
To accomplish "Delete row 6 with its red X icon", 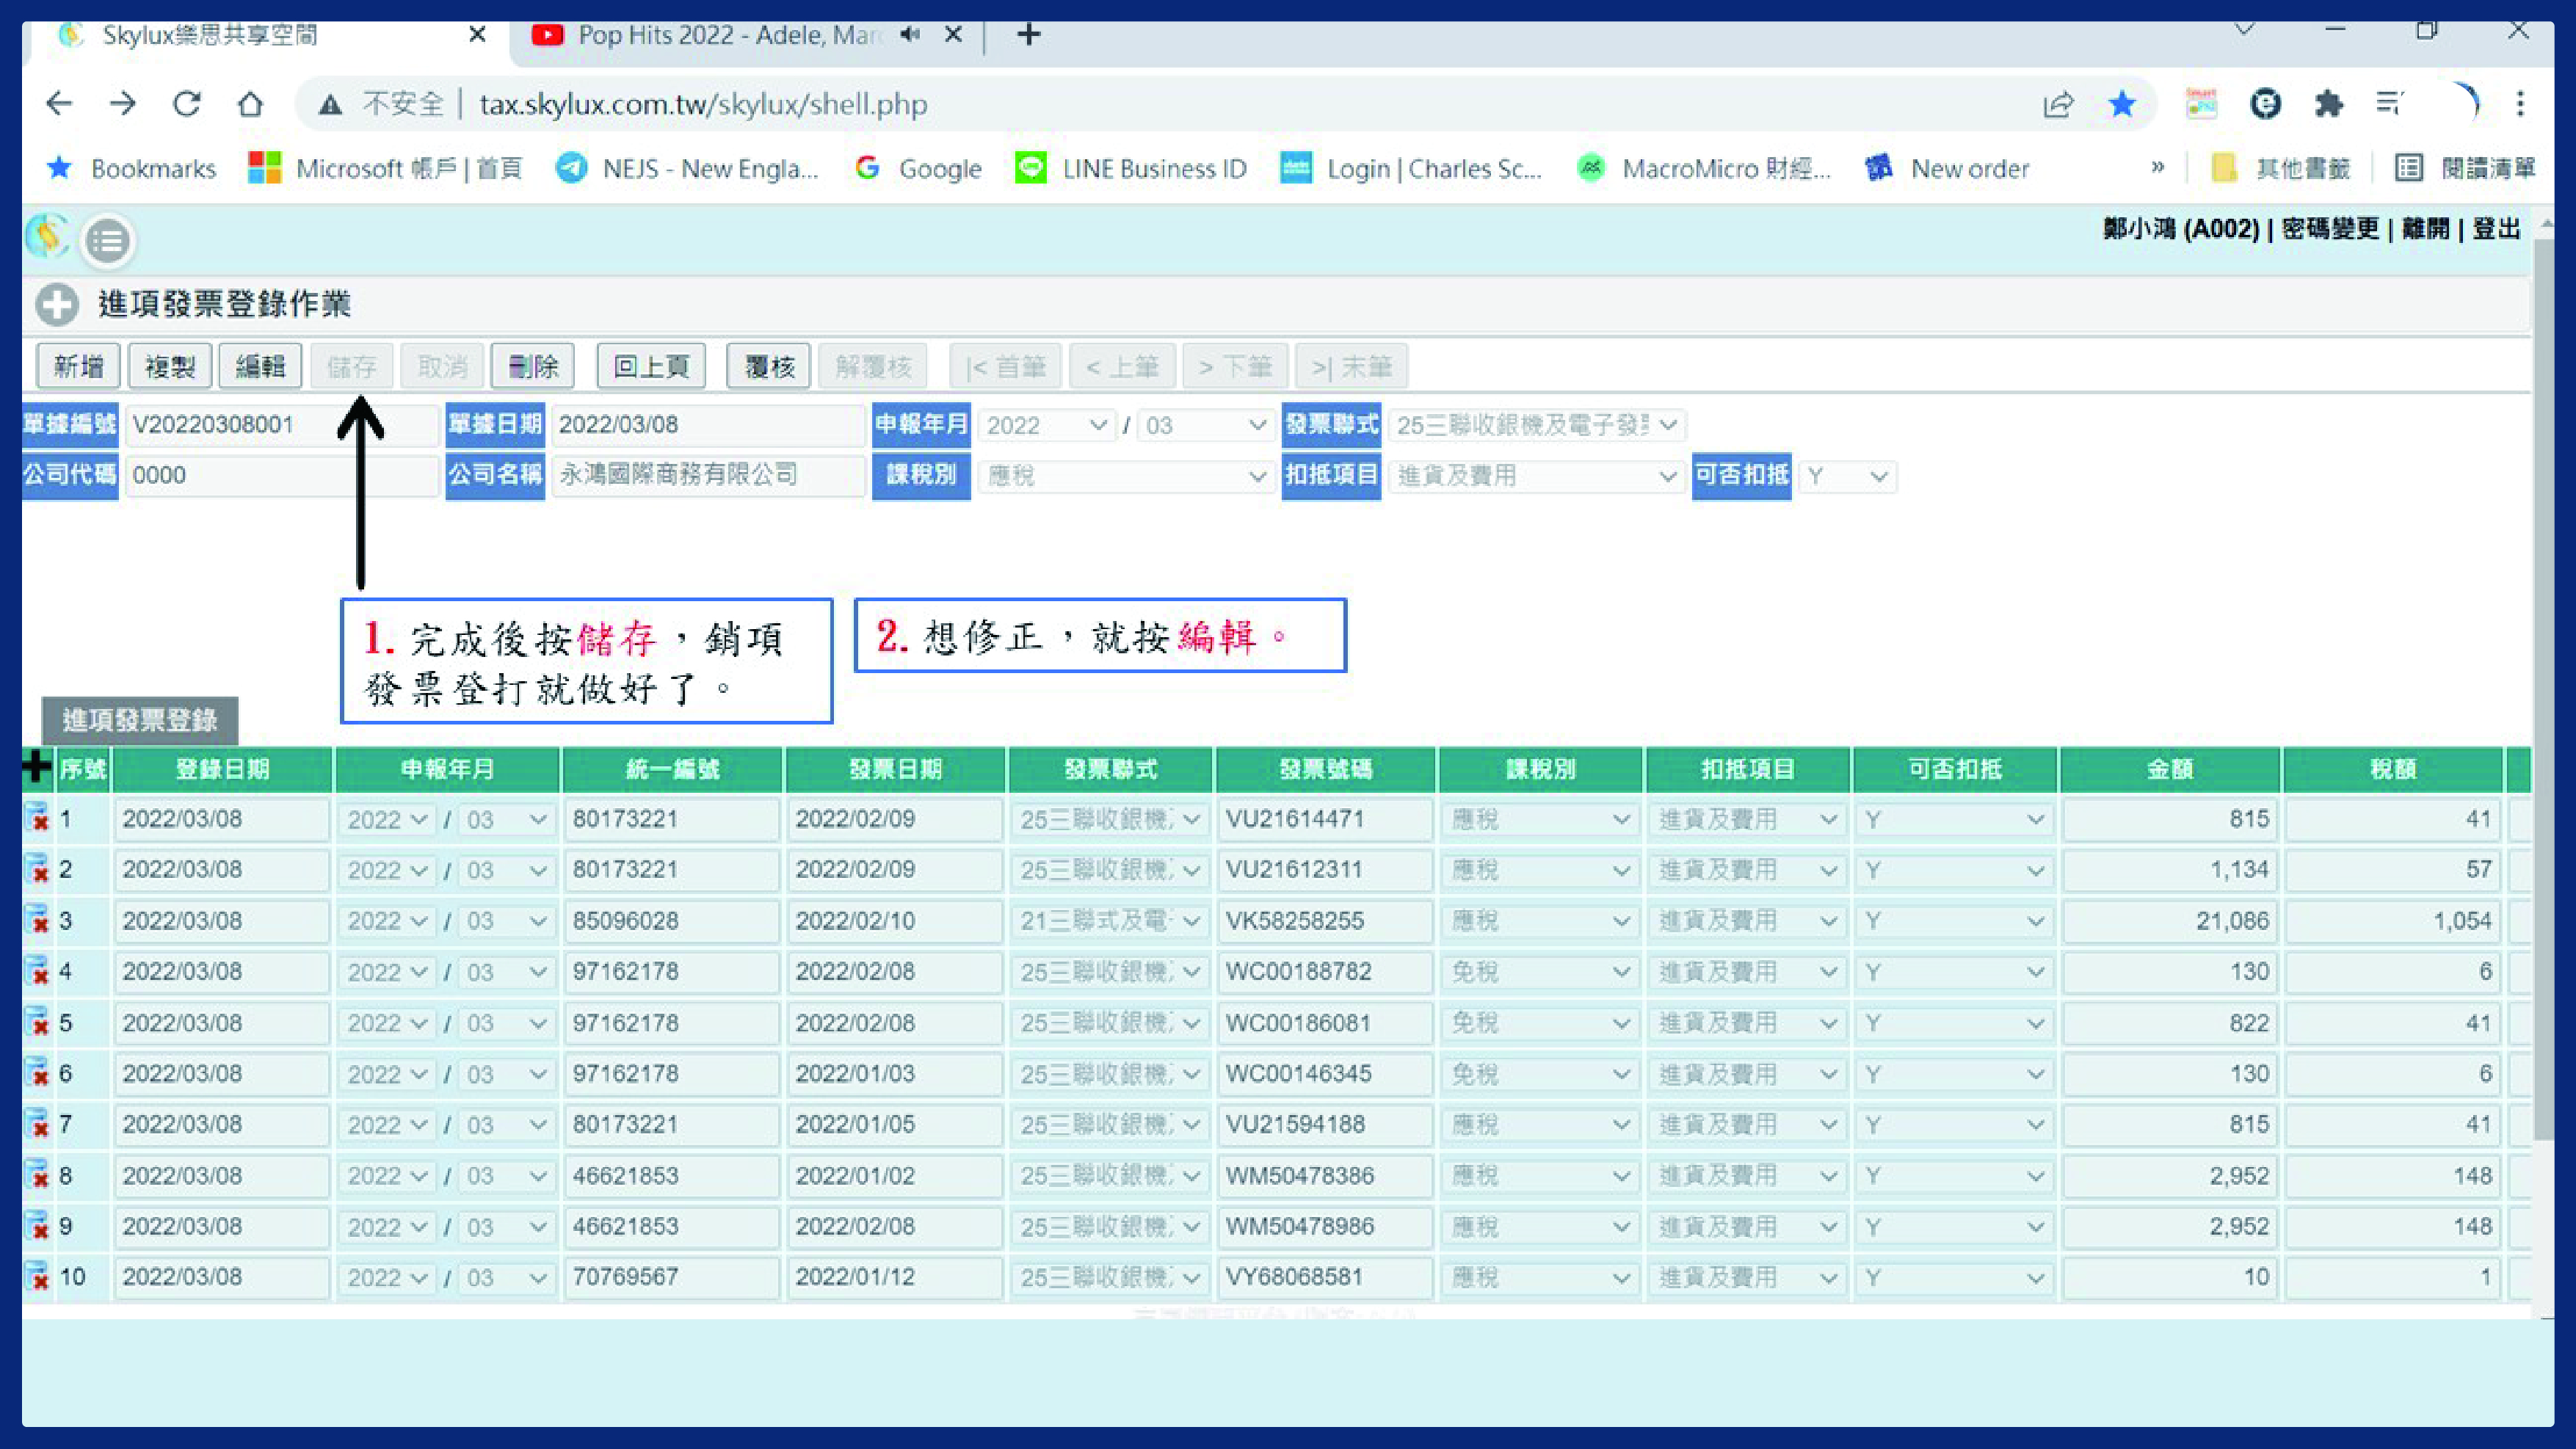I will (37, 1073).
